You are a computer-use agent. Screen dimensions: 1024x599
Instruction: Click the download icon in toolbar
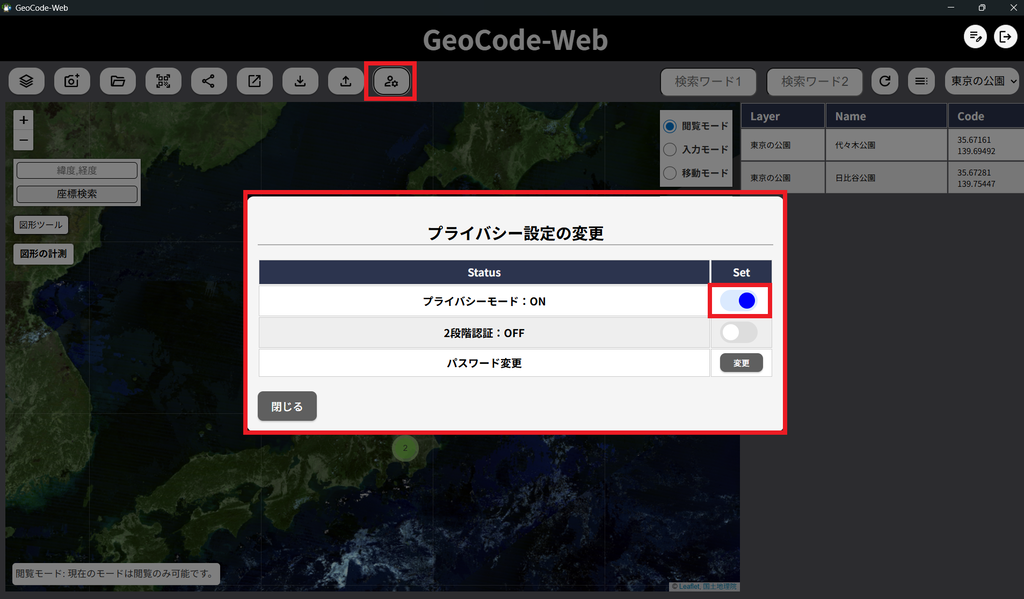[300, 81]
